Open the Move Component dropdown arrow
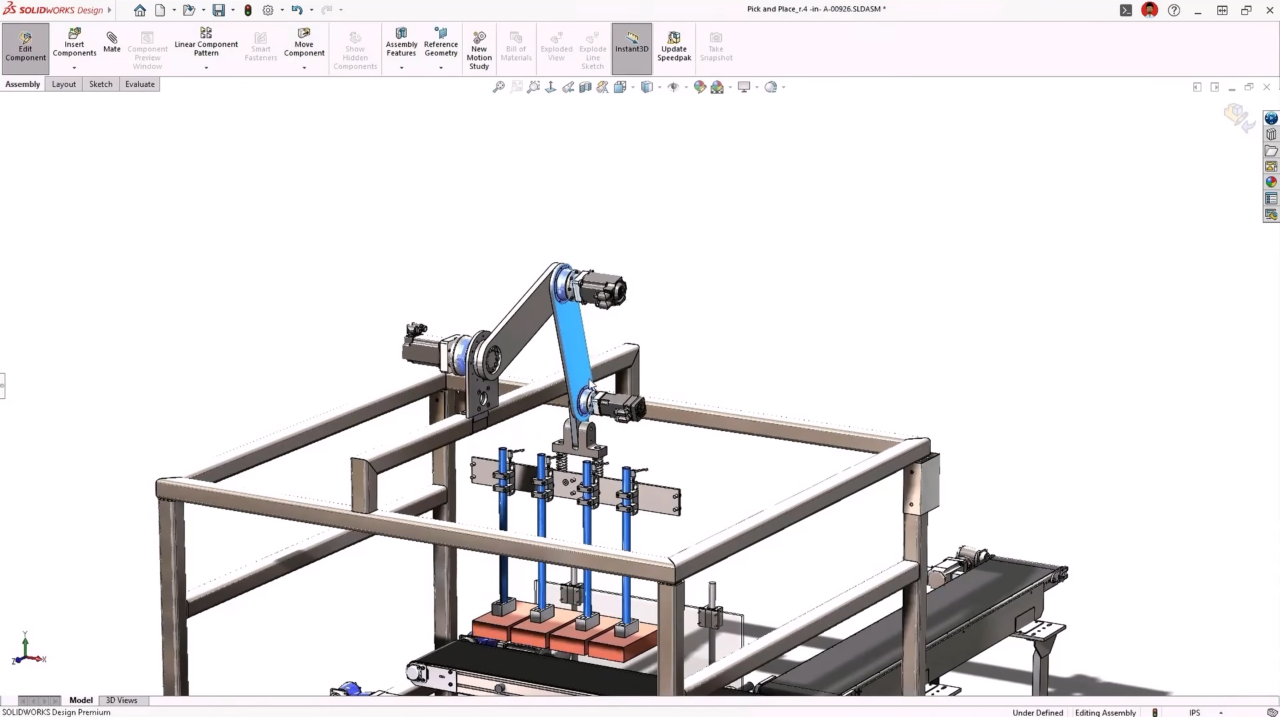The image size is (1280, 717). [x=304, y=68]
